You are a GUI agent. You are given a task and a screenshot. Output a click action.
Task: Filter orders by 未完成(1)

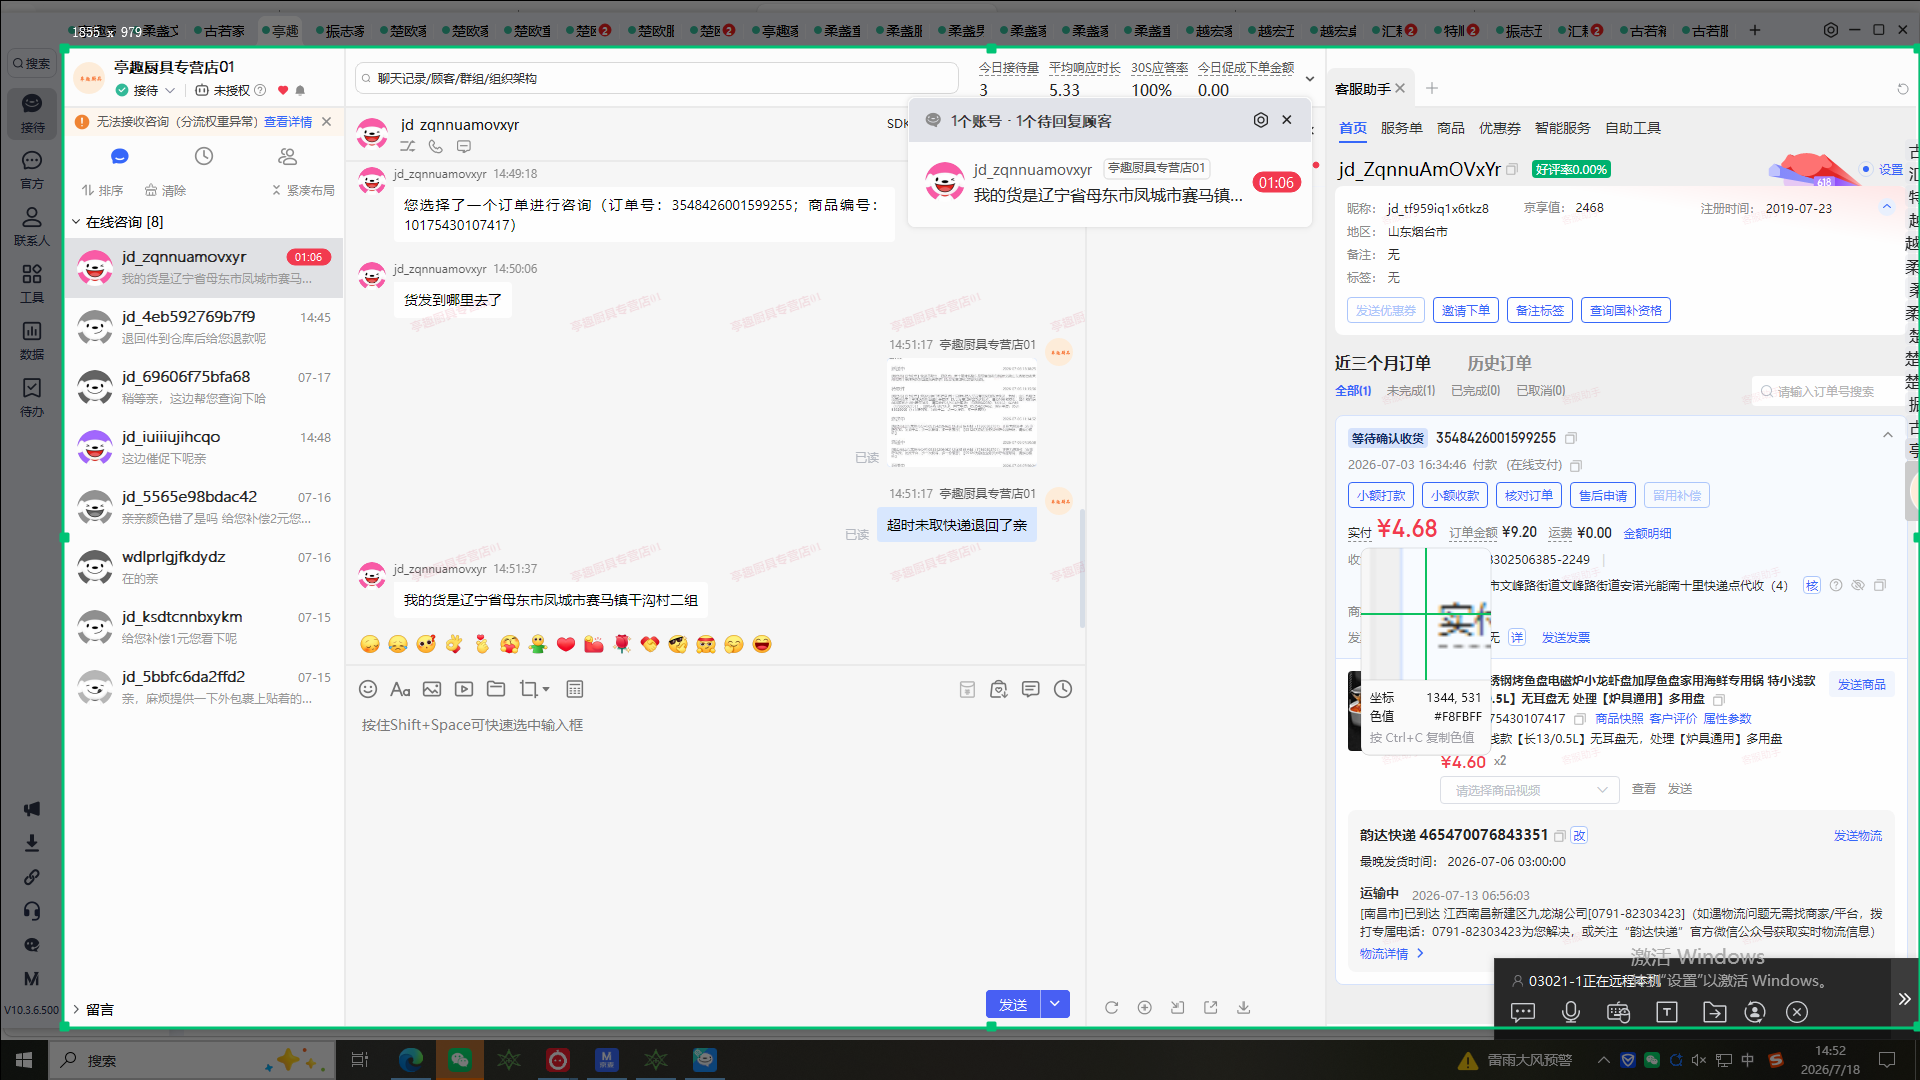pos(1410,391)
